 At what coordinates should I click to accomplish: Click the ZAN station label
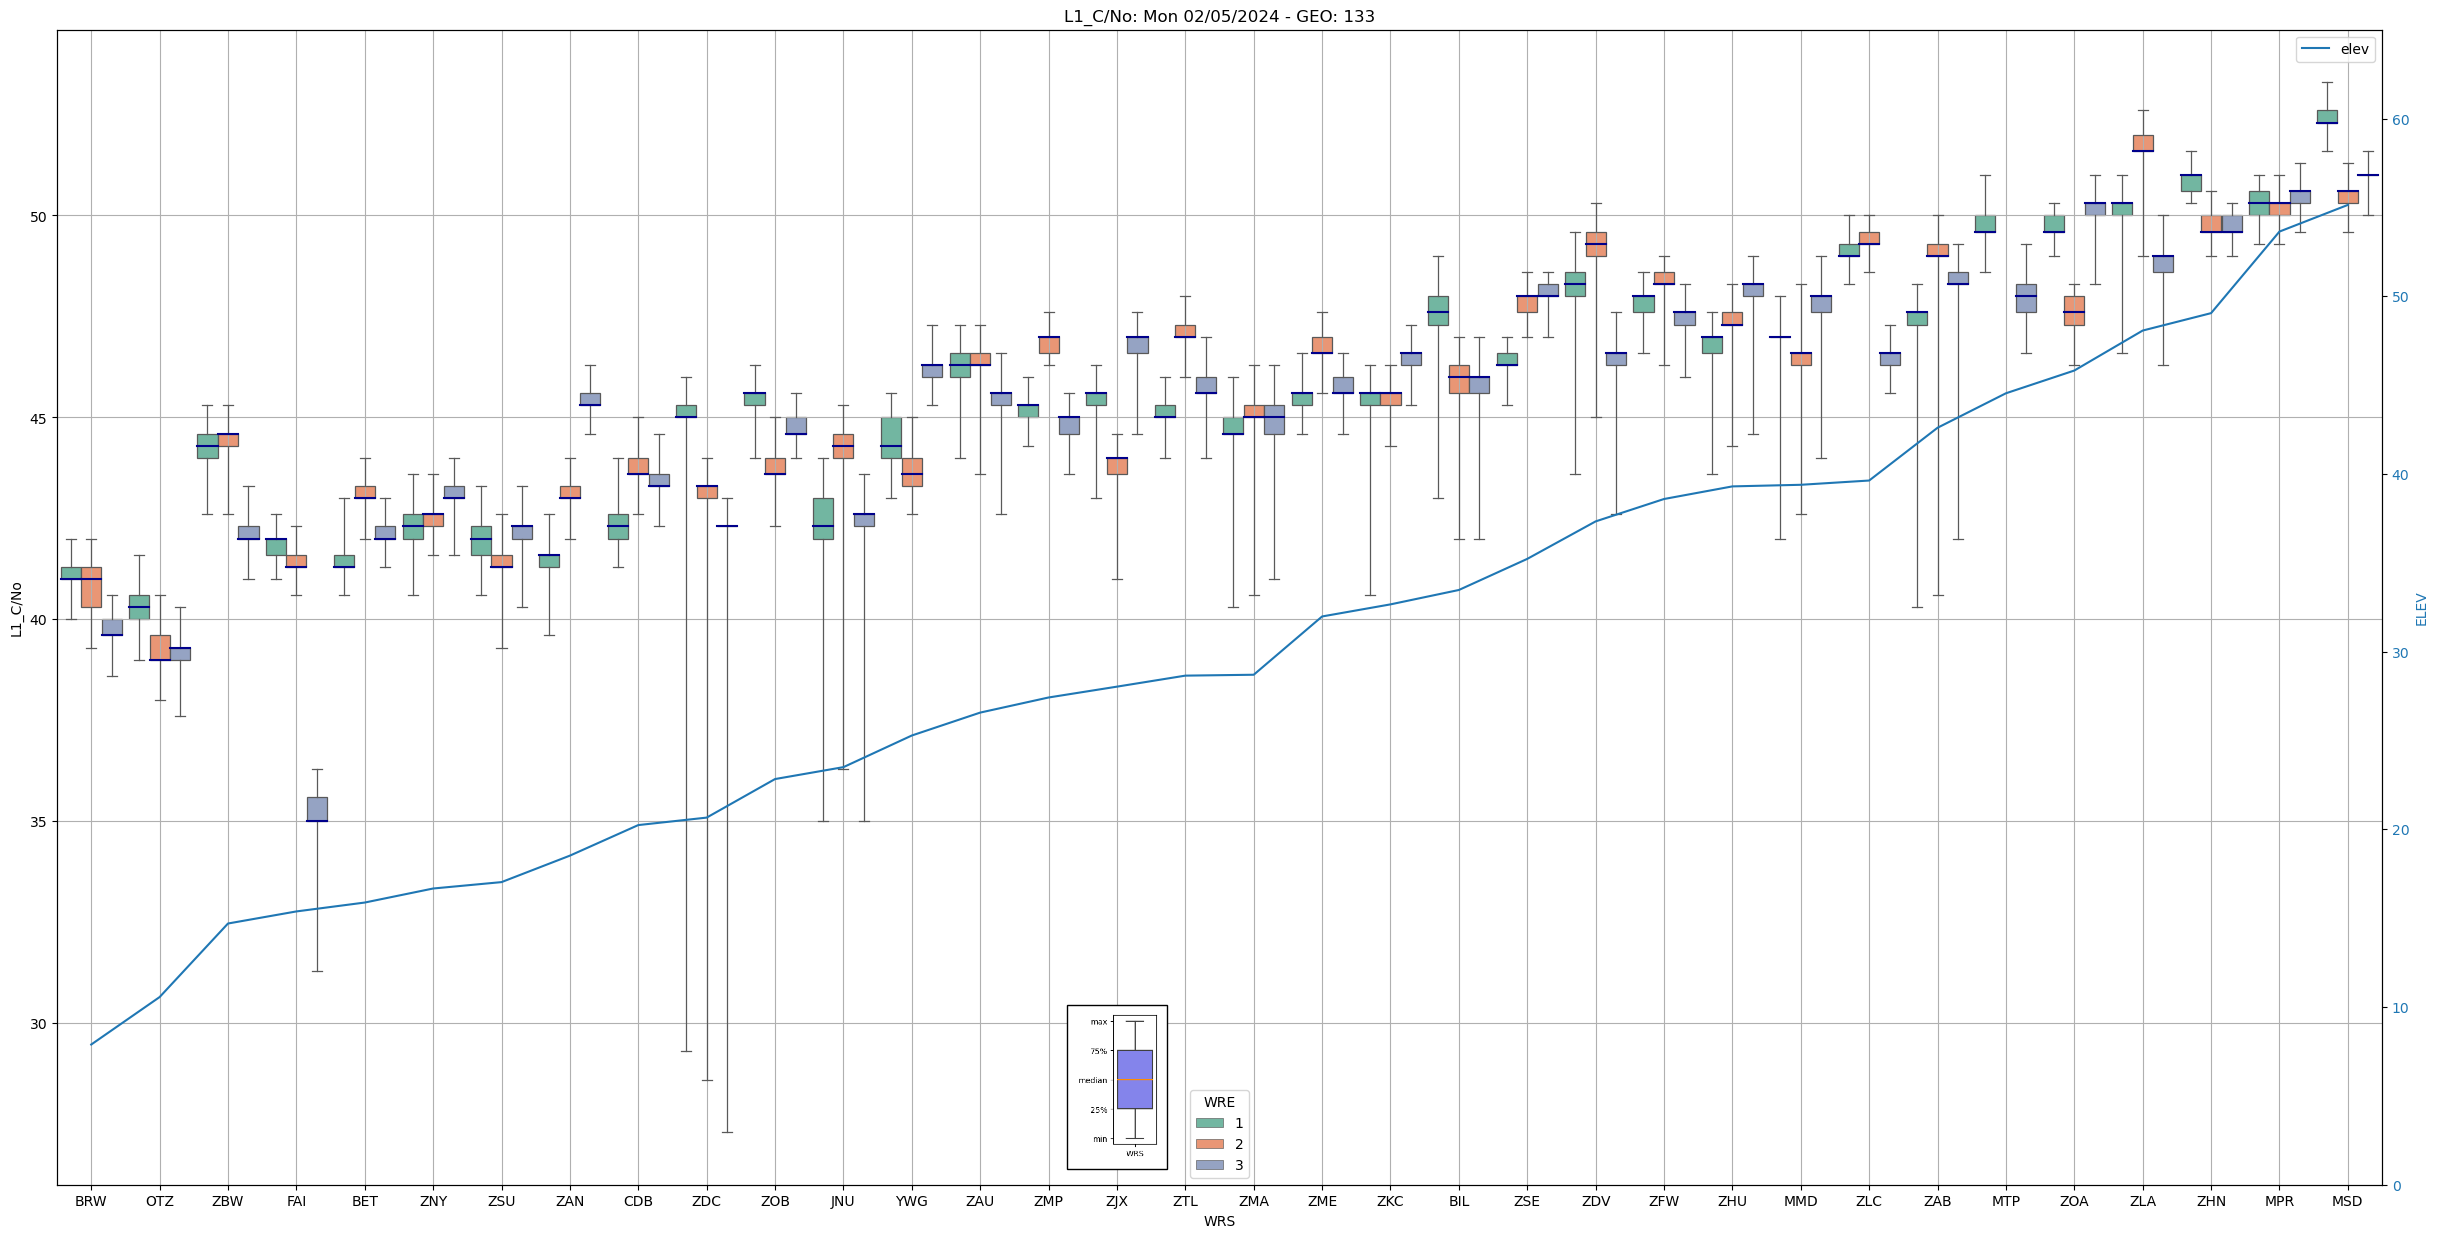tap(570, 1201)
